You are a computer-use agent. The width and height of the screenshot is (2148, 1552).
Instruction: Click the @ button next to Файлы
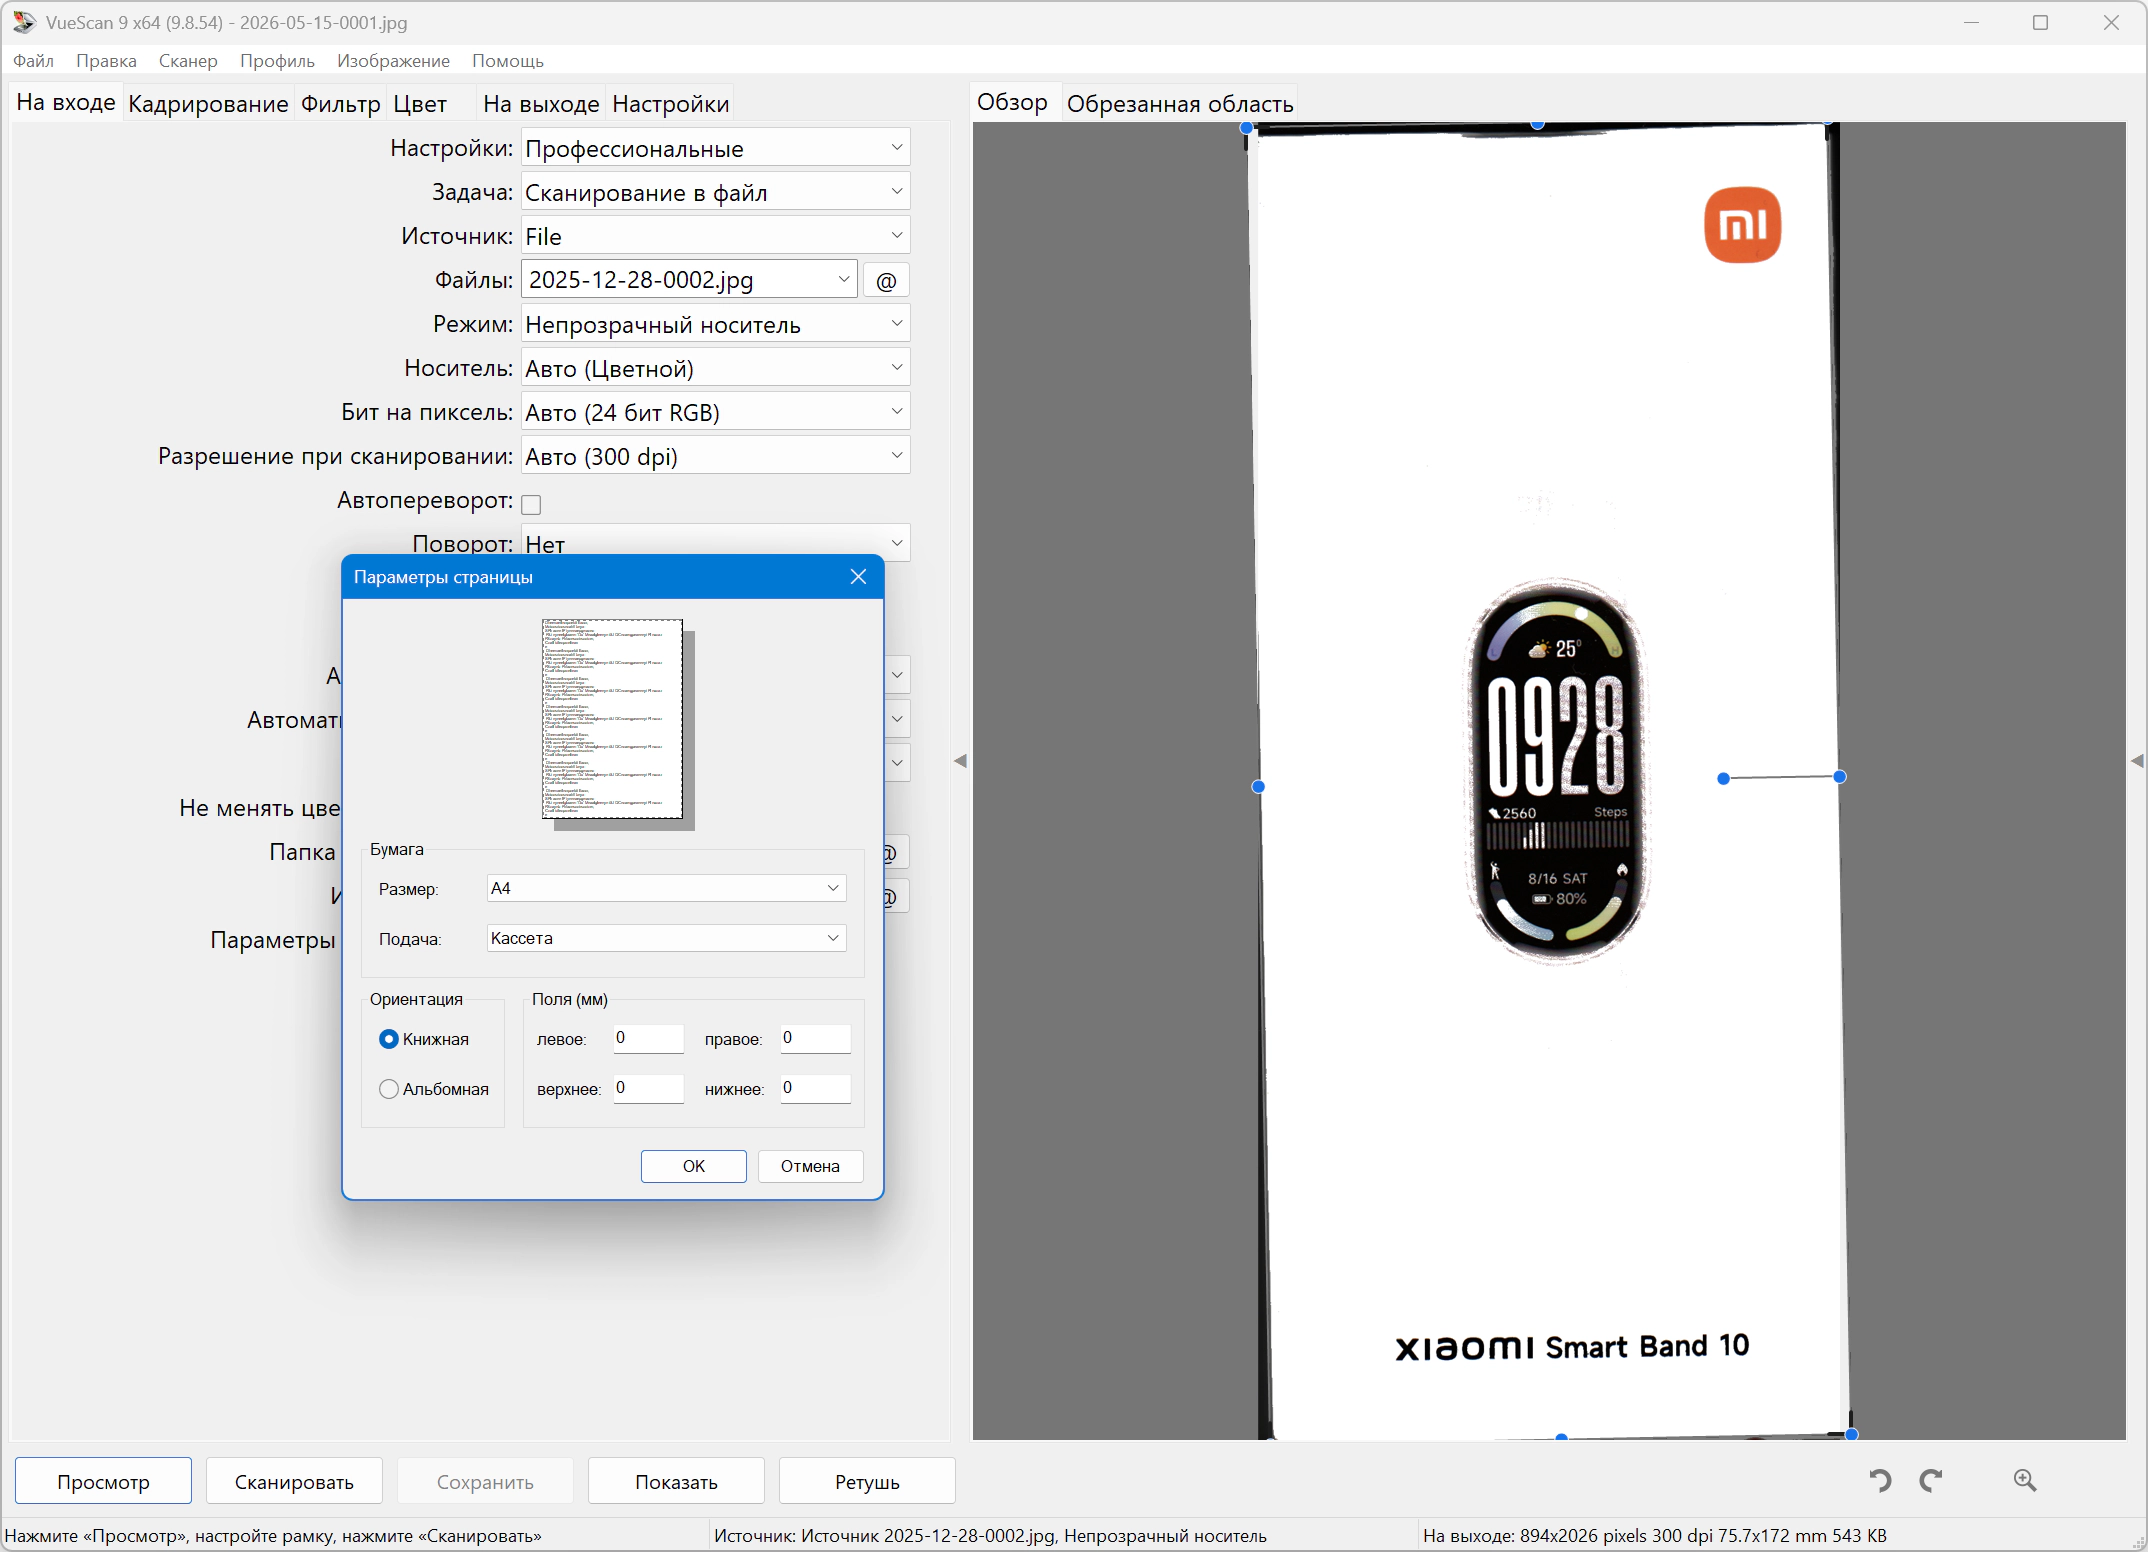[886, 281]
